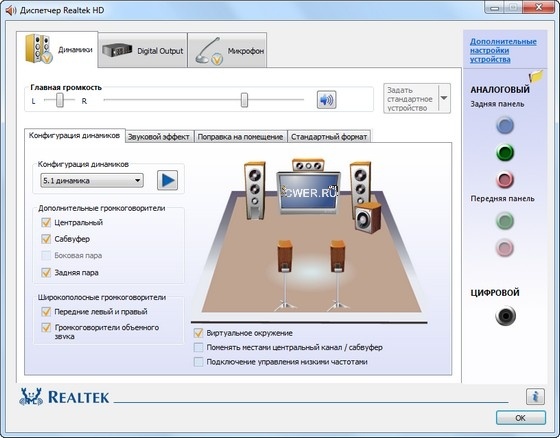Open the 5.1 динамика dropdown

(x=92, y=180)
